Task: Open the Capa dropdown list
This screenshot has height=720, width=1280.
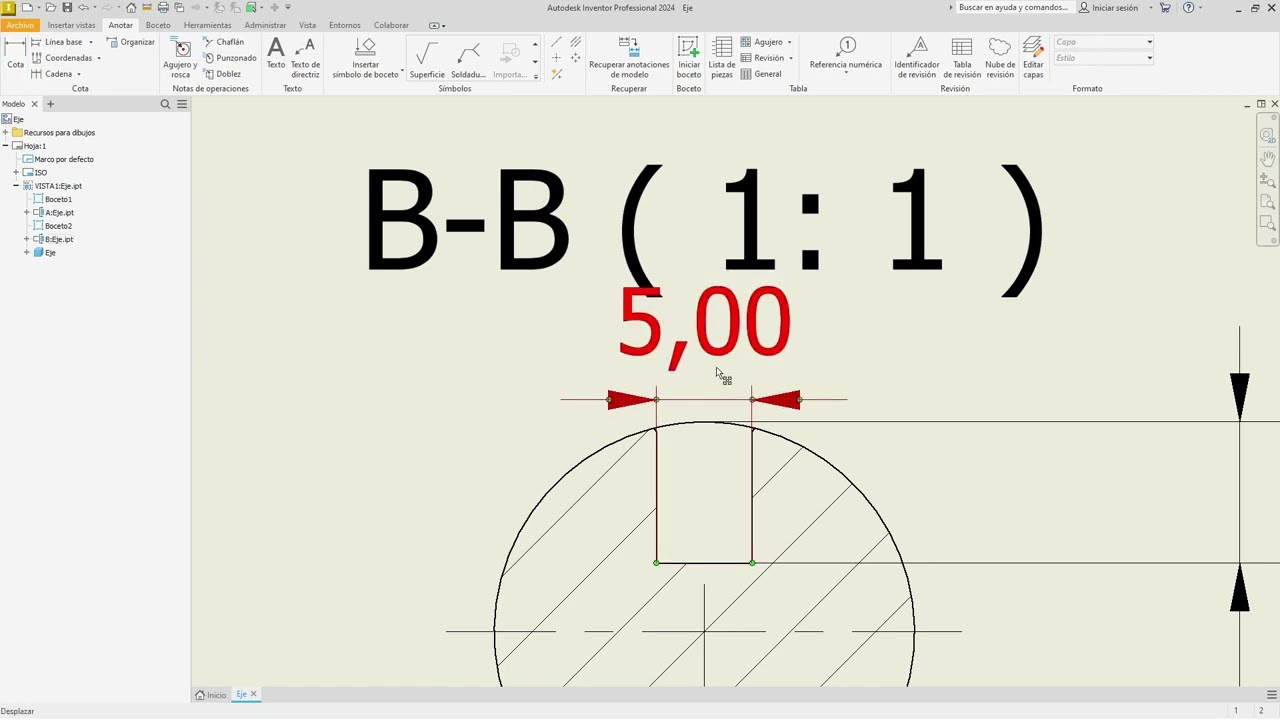Action: pyautogui.click(x=1104, y=42)
